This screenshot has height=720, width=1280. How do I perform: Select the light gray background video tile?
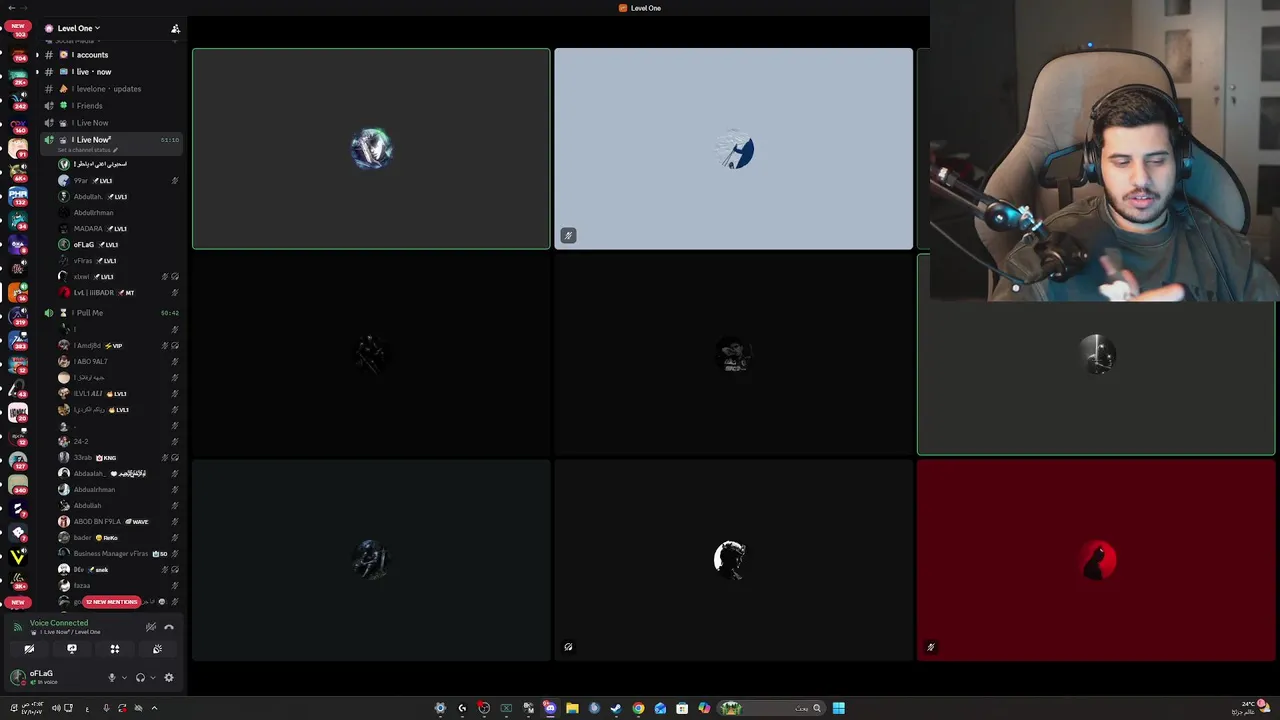click(x=733, y=148)
